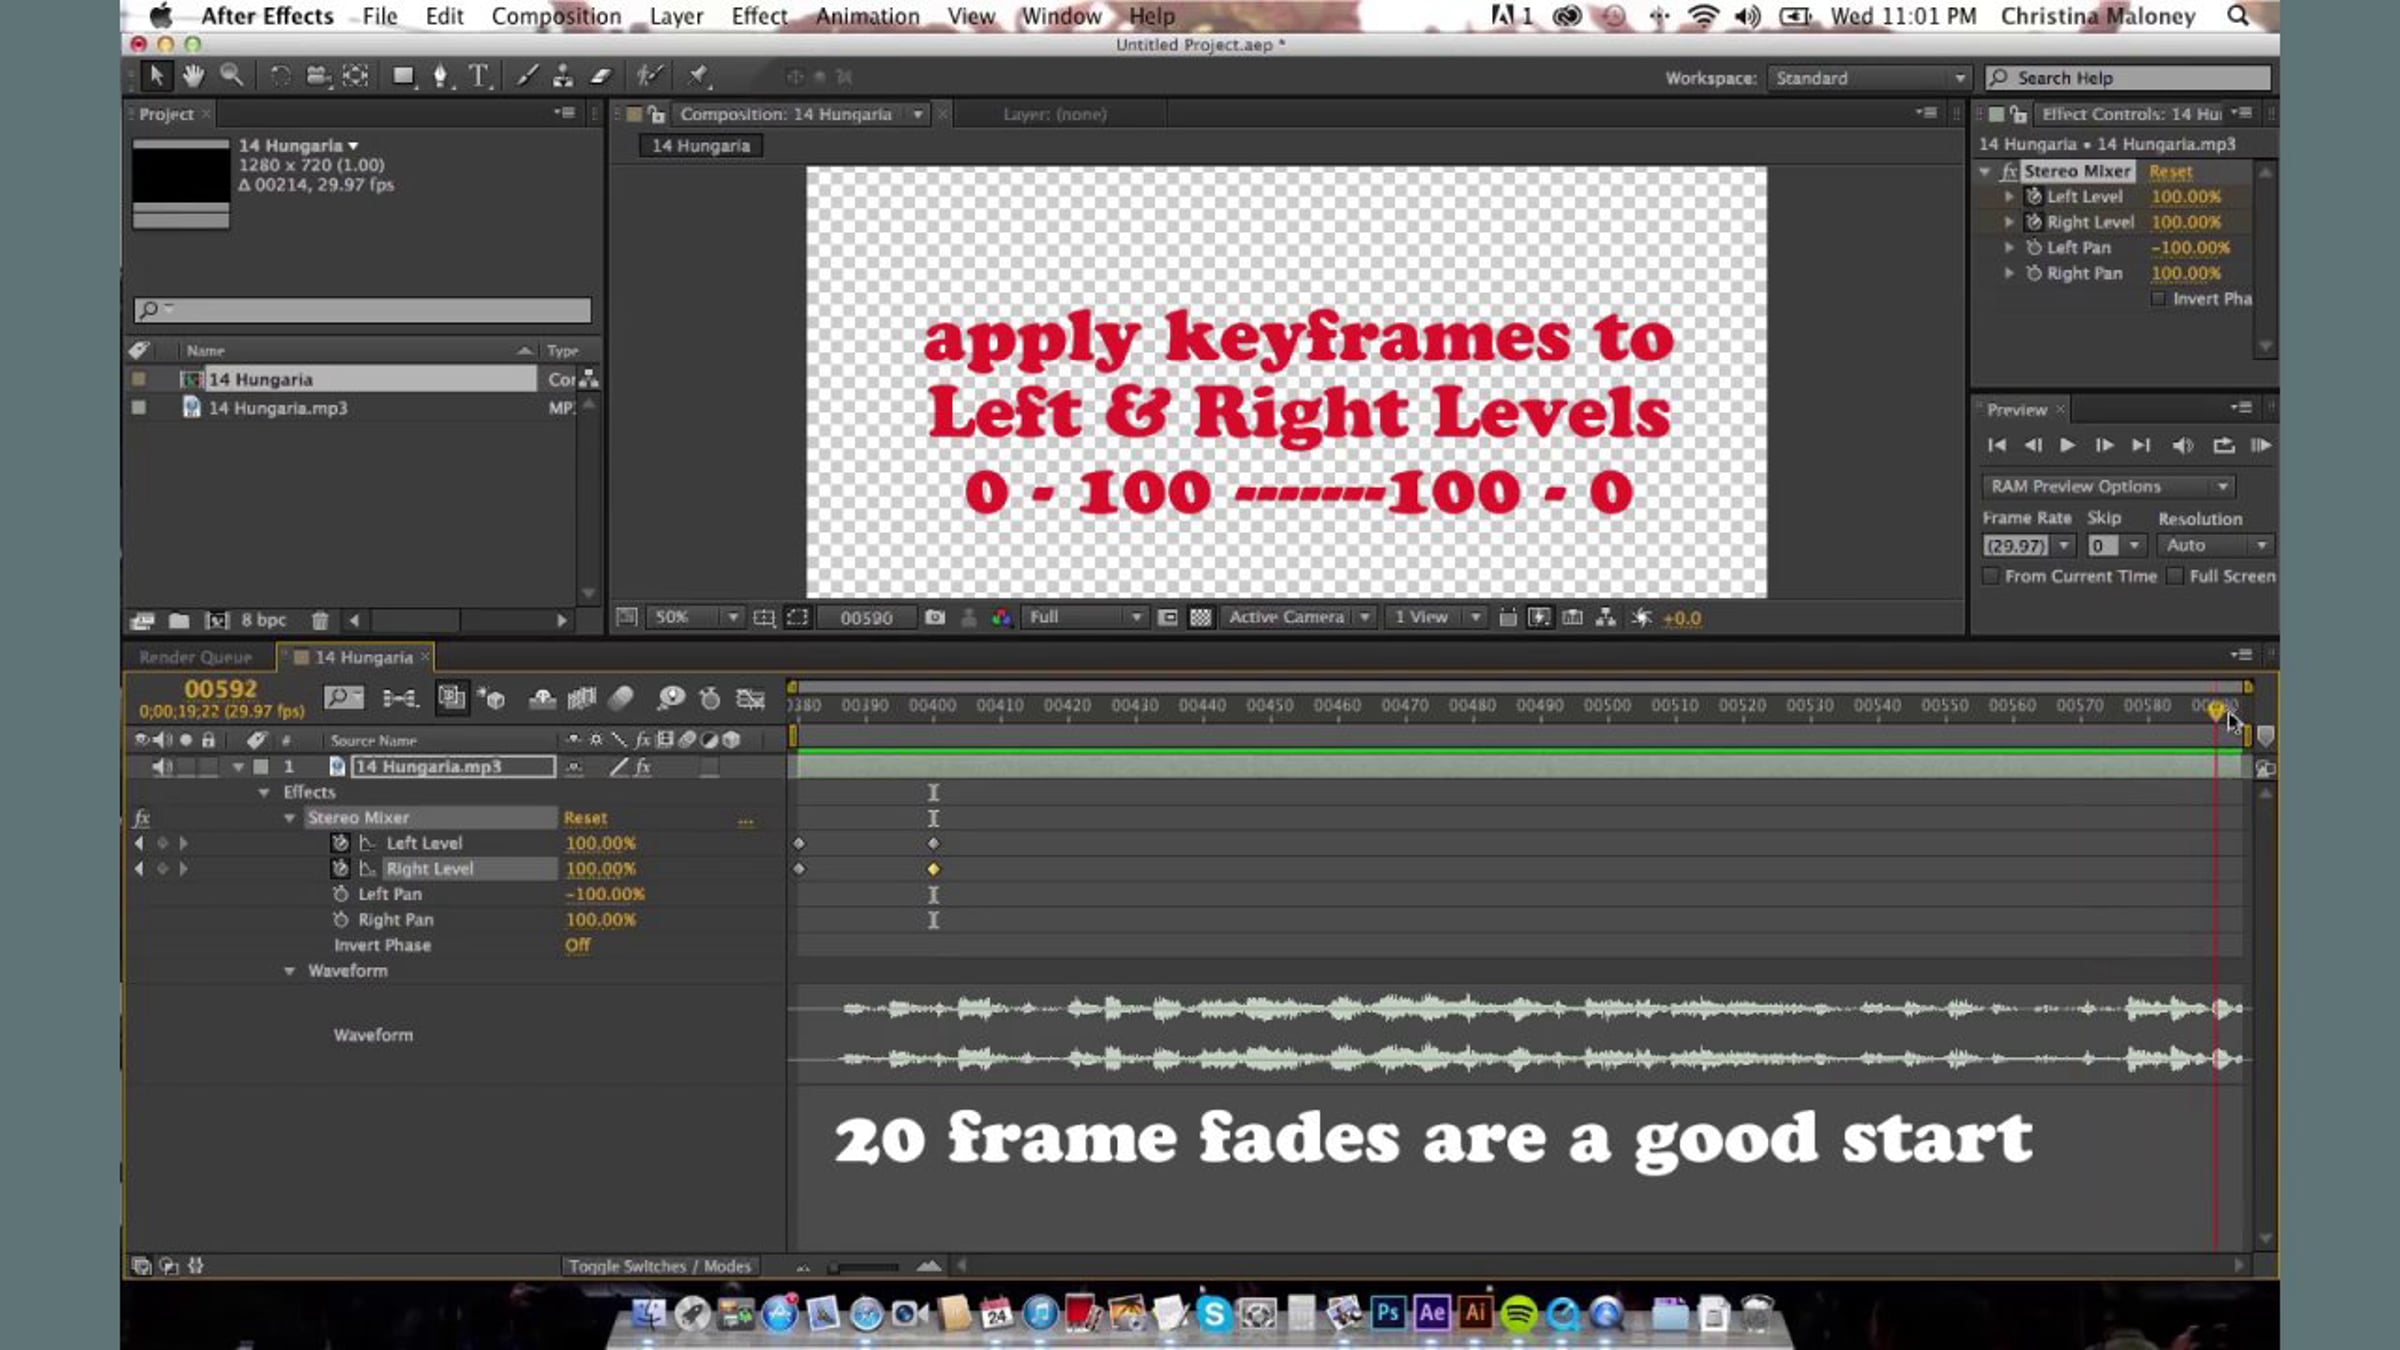Screen dimensions: 2400x1350
Task: Click the new folder icon in Project panel
Action: click(x=179, y=621)
